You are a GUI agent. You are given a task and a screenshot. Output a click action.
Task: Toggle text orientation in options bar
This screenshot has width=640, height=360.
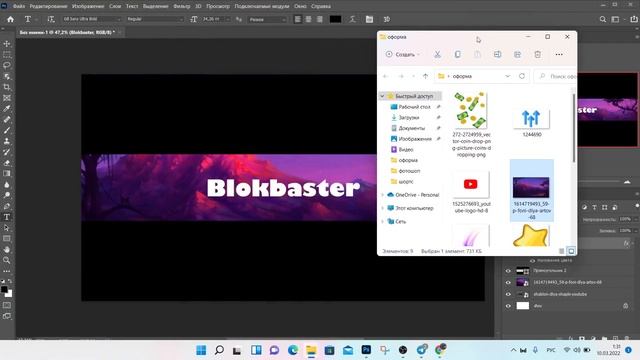coord(51,19)
